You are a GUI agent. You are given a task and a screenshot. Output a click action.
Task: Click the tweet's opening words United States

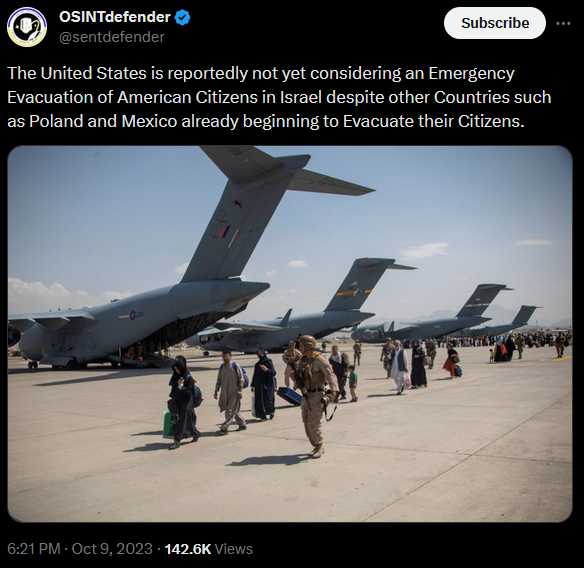coord(93,73)
